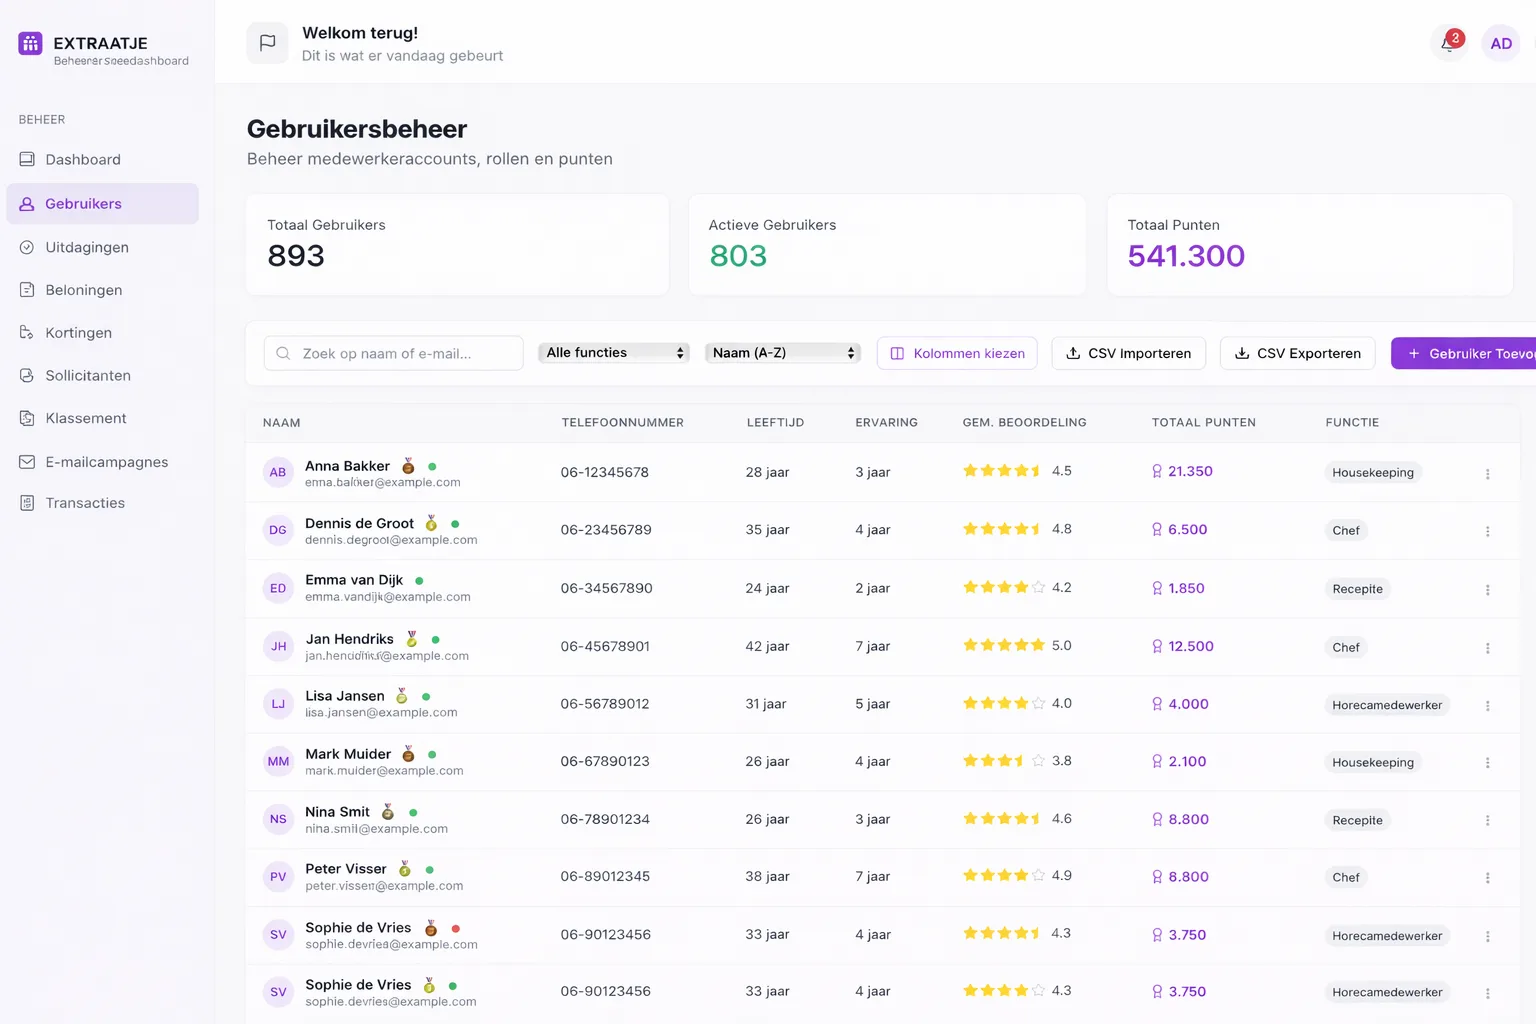Screen dimensions: 1536x1024
Task: Click the medal badge next to Dennis de Groot
Action: [431, 523]
